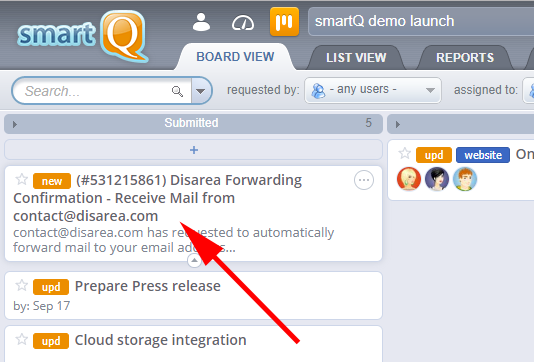This screenshot has width=534, height=362.
Task: Open the Disarea Forwarding Confirmation ticket title
Action: point(157,198)
